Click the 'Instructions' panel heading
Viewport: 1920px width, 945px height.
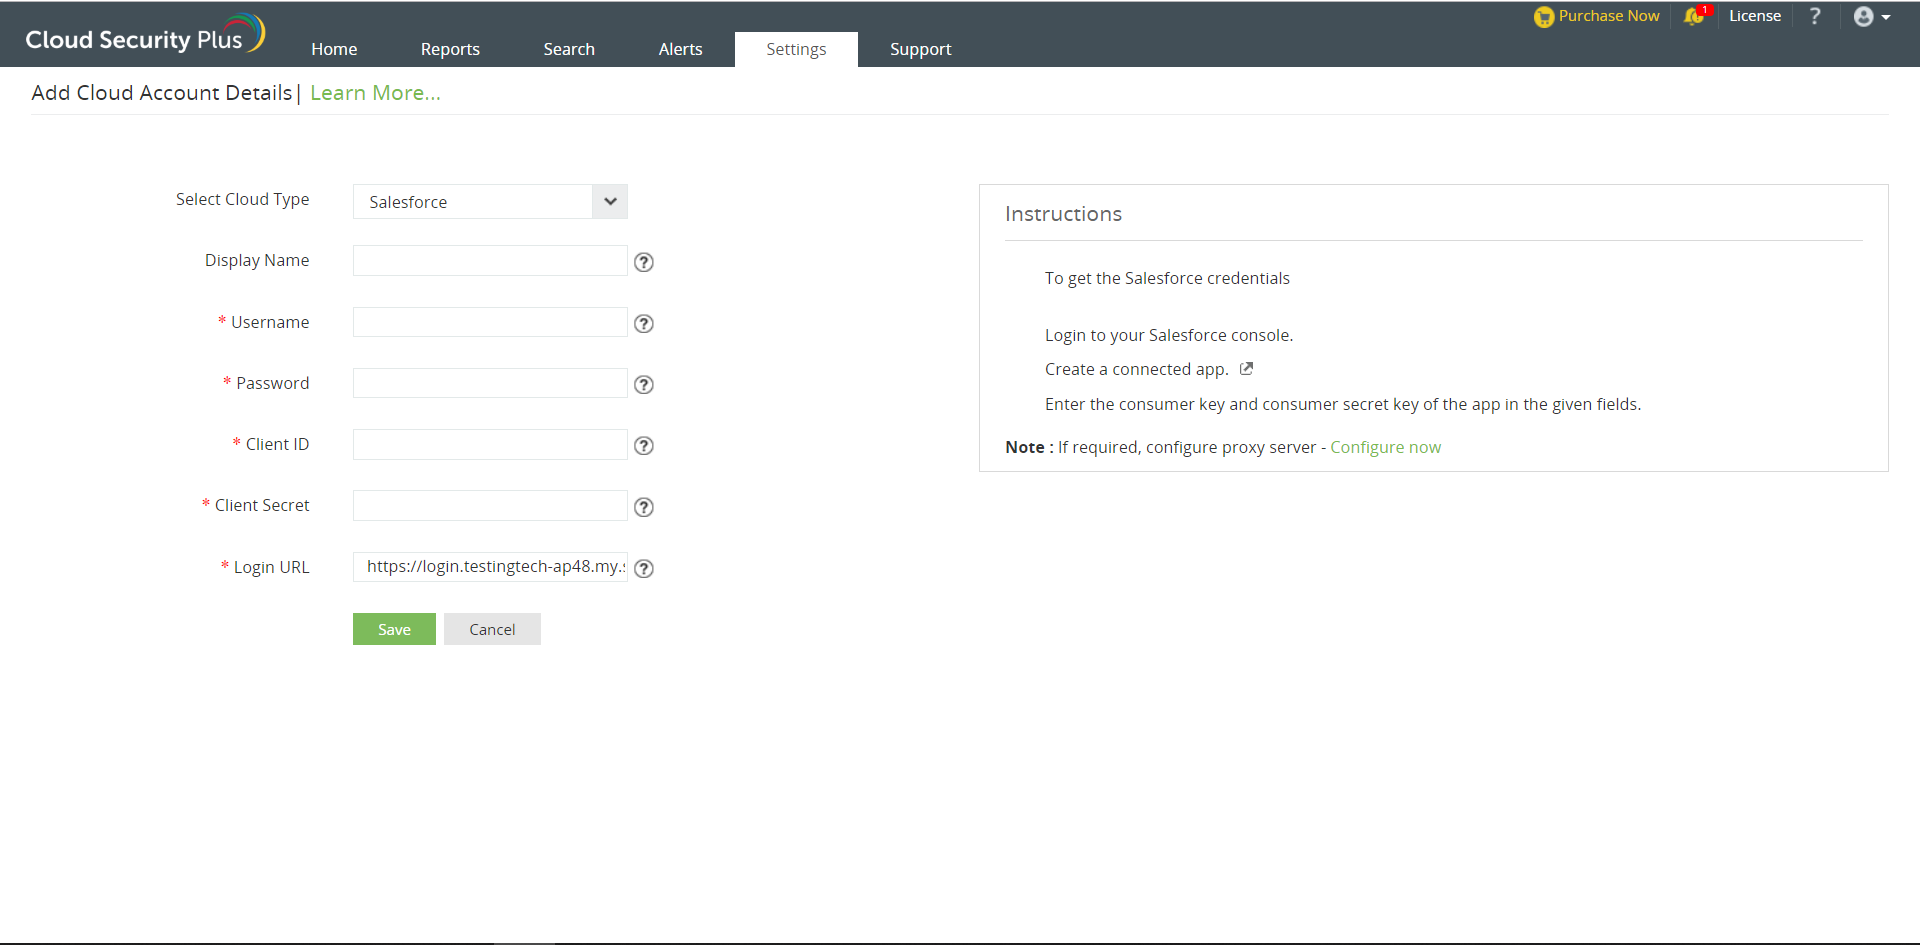click(x=1063, y=214)
